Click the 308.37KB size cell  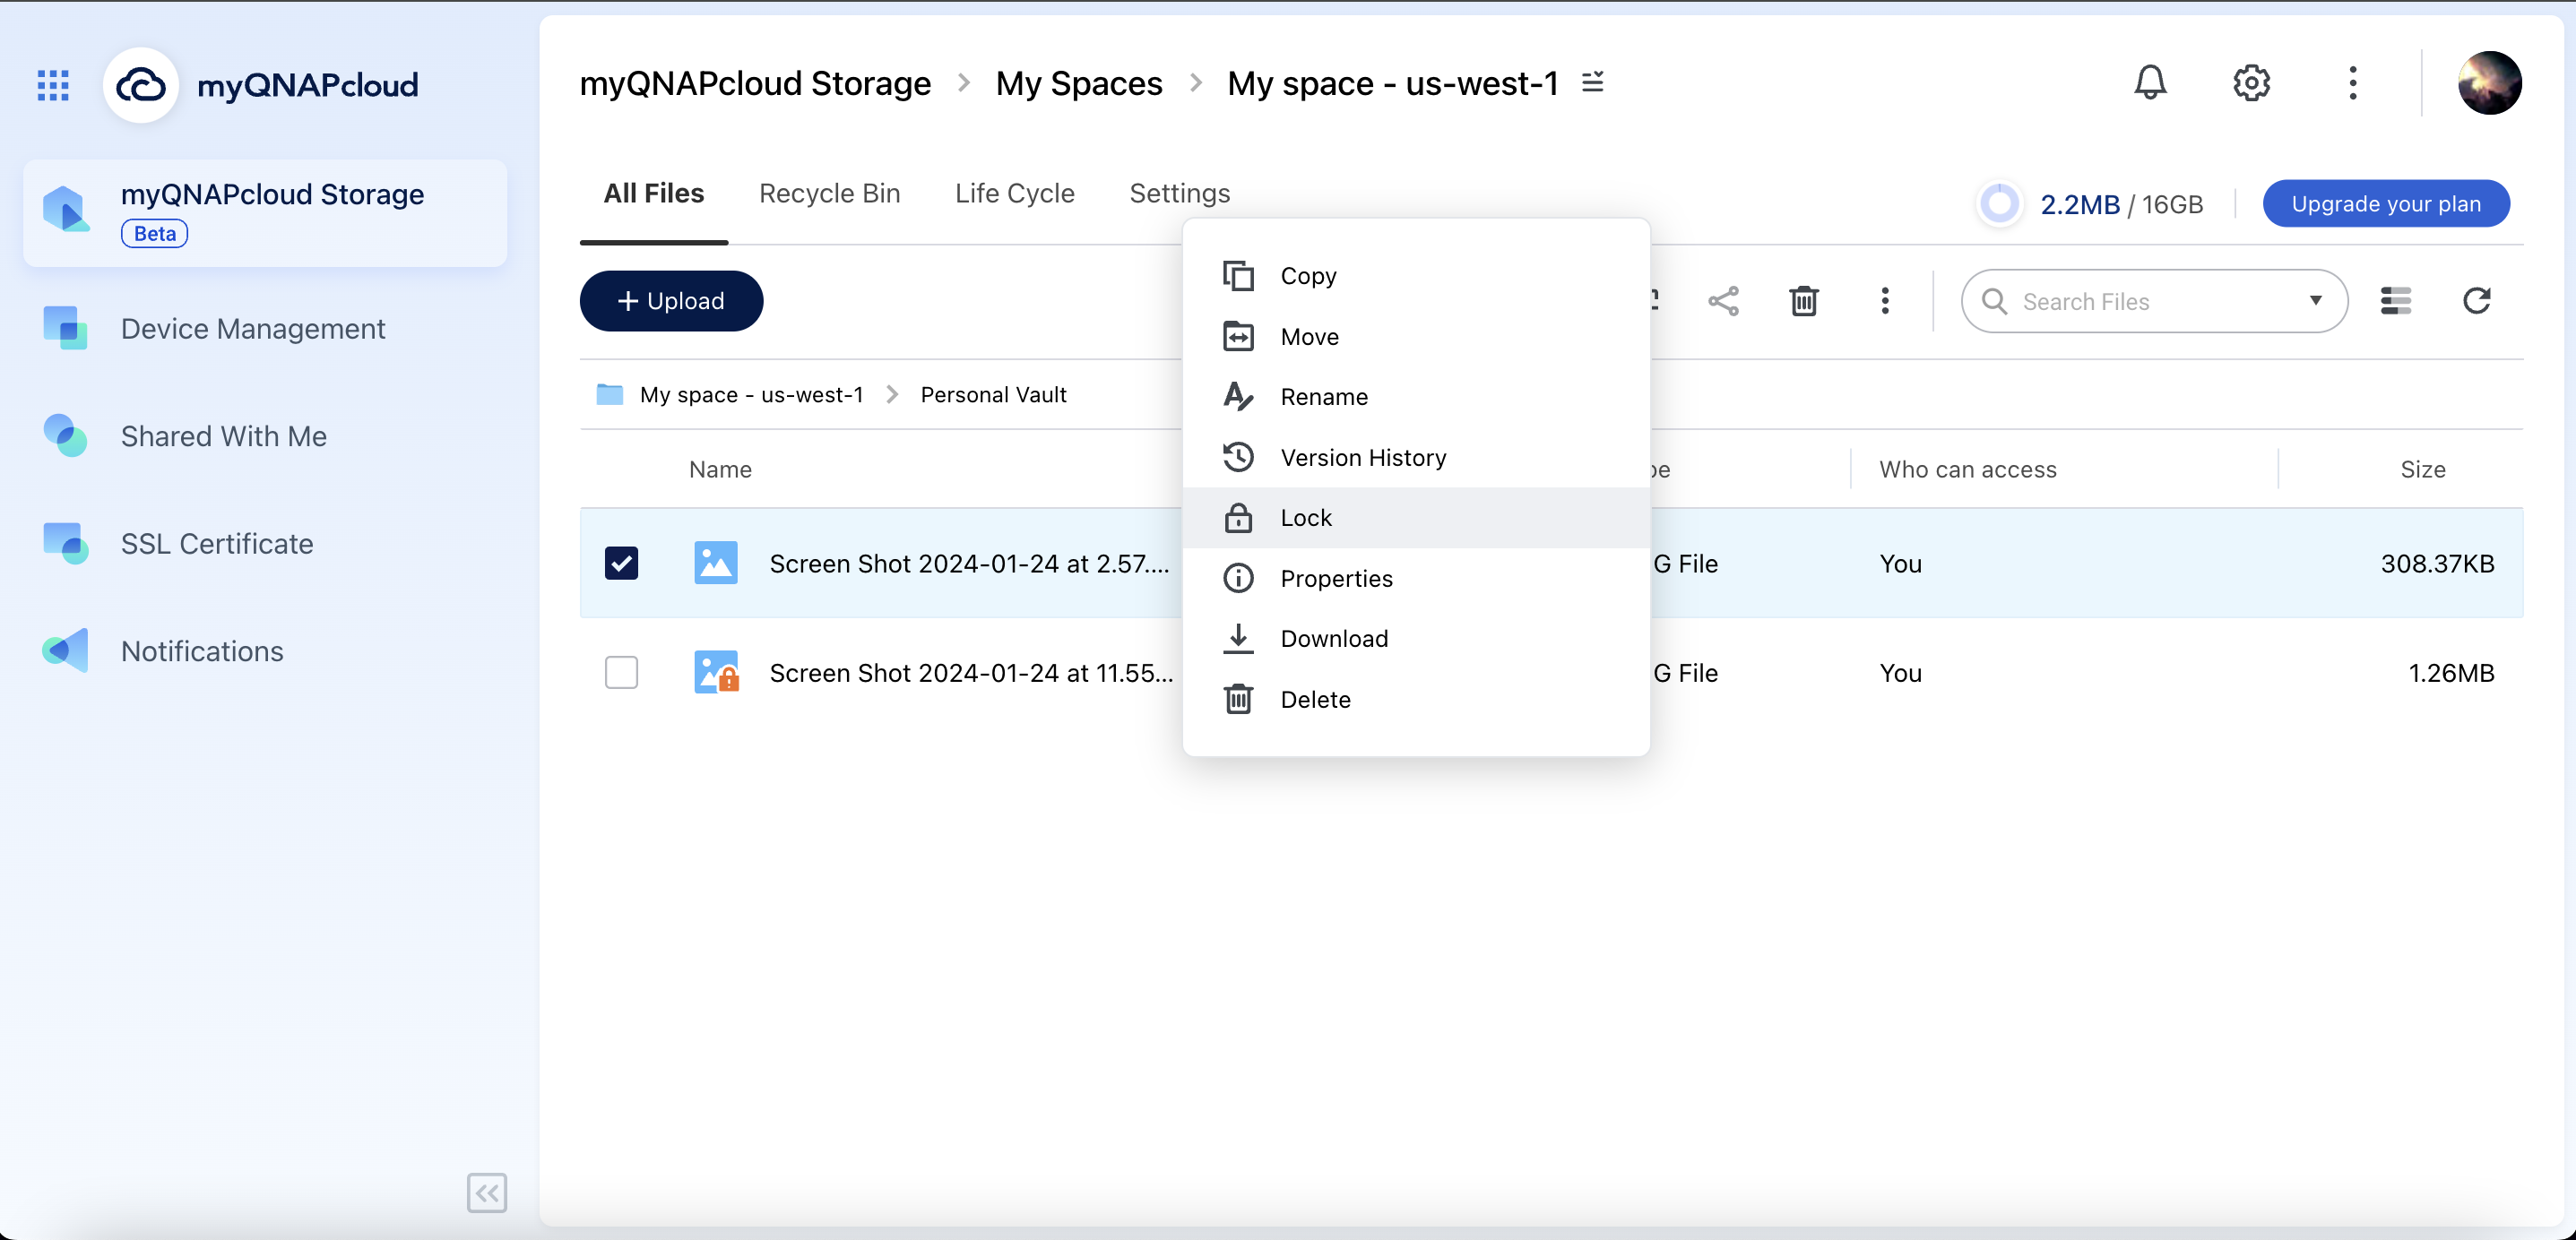[2437, 563]
